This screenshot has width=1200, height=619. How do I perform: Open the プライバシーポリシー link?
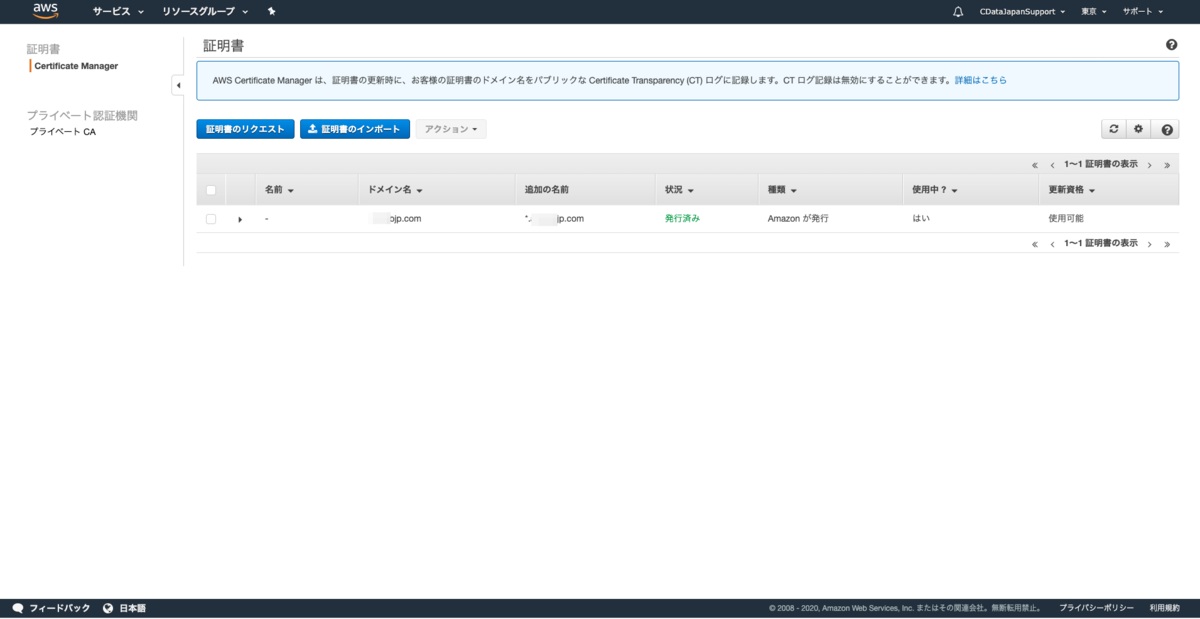tap(1096, 608)
